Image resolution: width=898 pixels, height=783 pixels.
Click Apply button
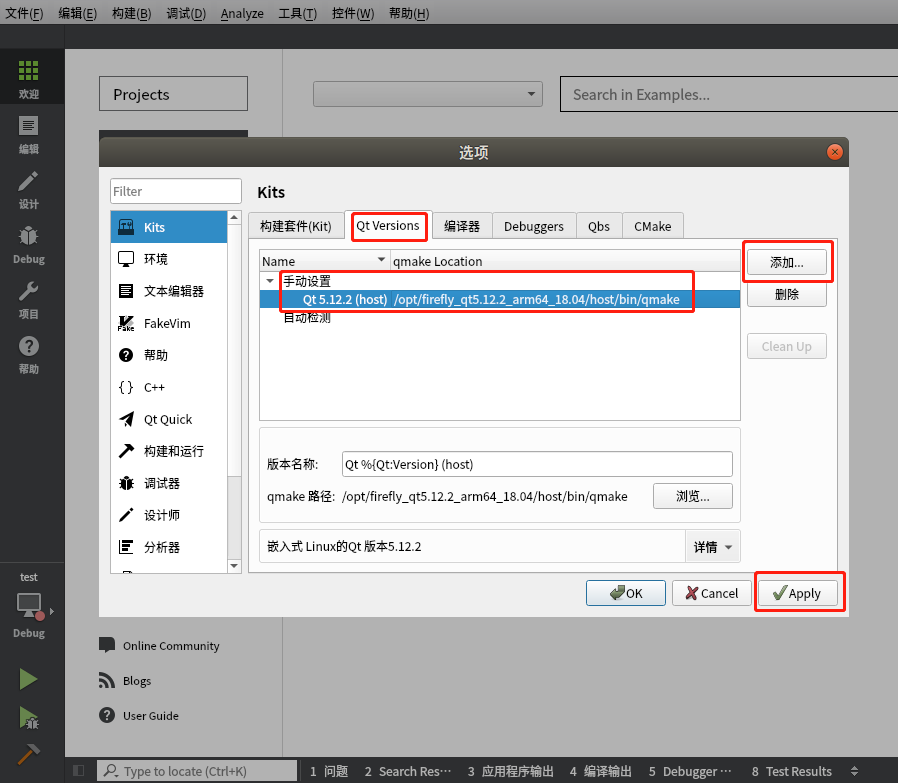798,593
